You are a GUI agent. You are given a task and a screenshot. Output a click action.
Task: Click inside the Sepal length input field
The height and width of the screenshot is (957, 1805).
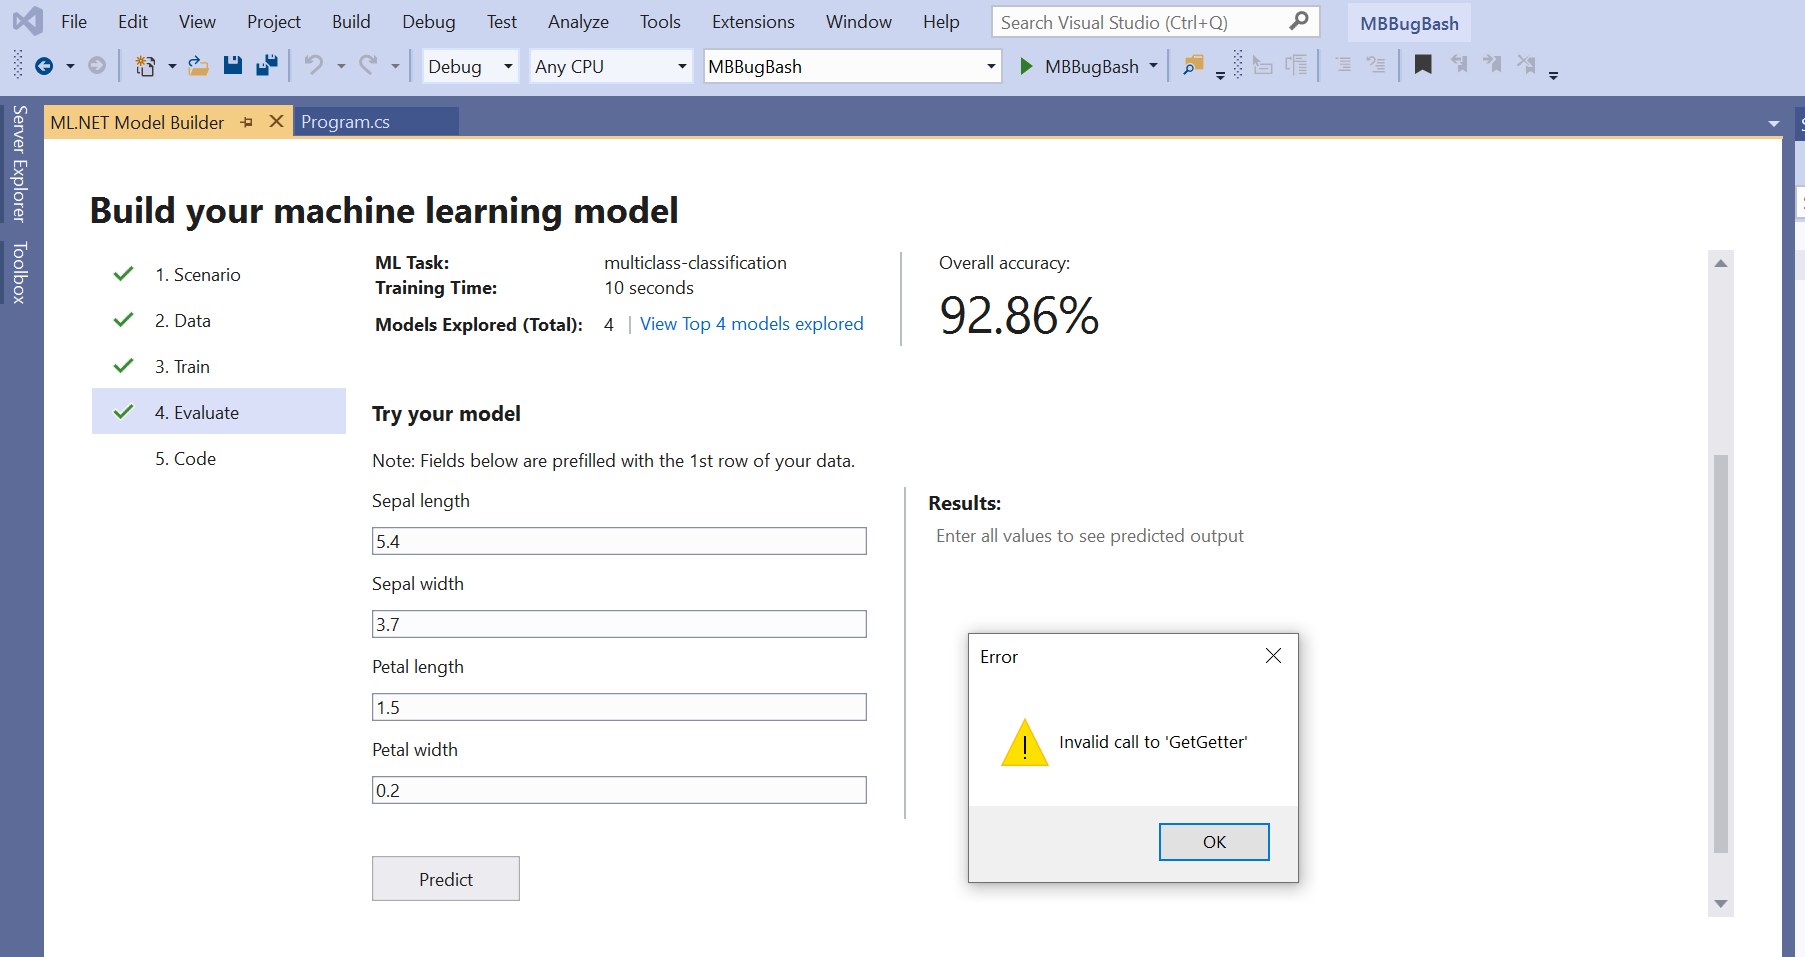[x=619, y=540]
